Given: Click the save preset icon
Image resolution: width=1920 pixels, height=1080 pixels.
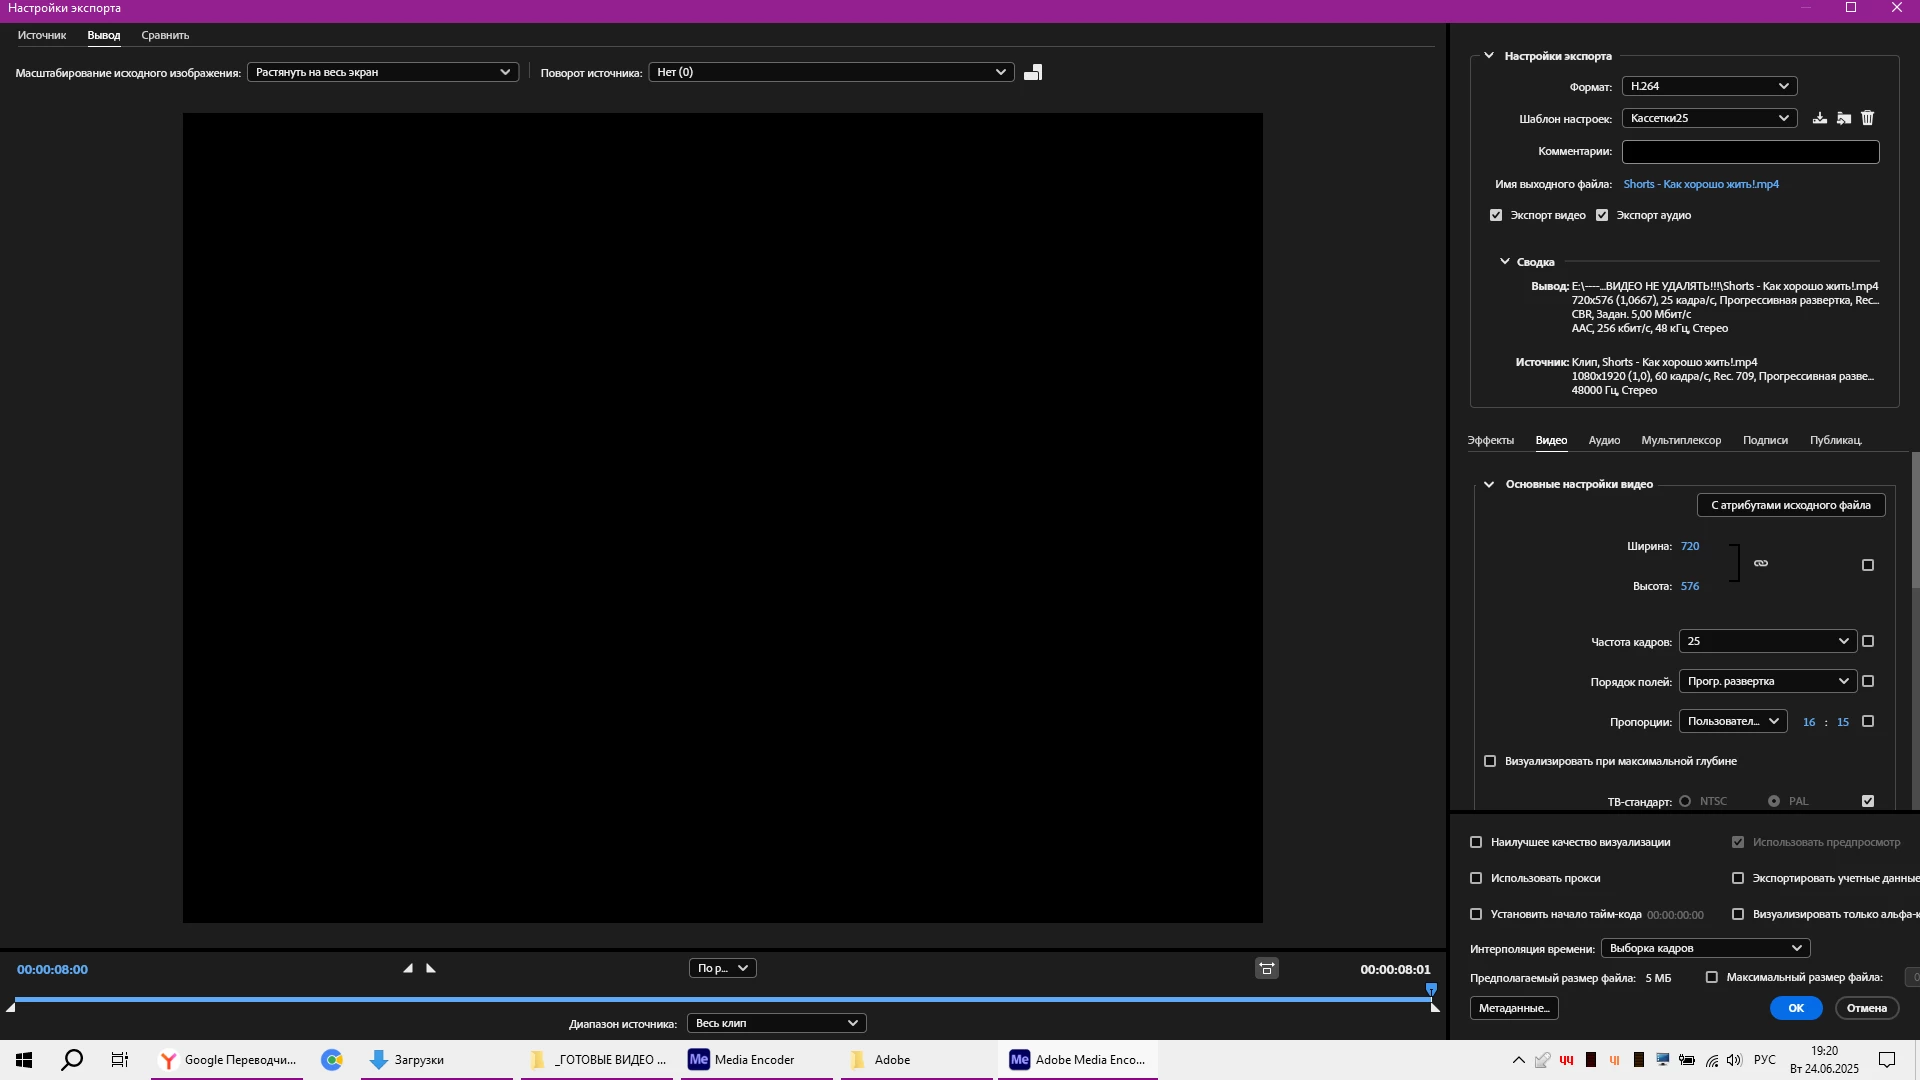Looking at the screenshot, I should tap(1820, 118).
